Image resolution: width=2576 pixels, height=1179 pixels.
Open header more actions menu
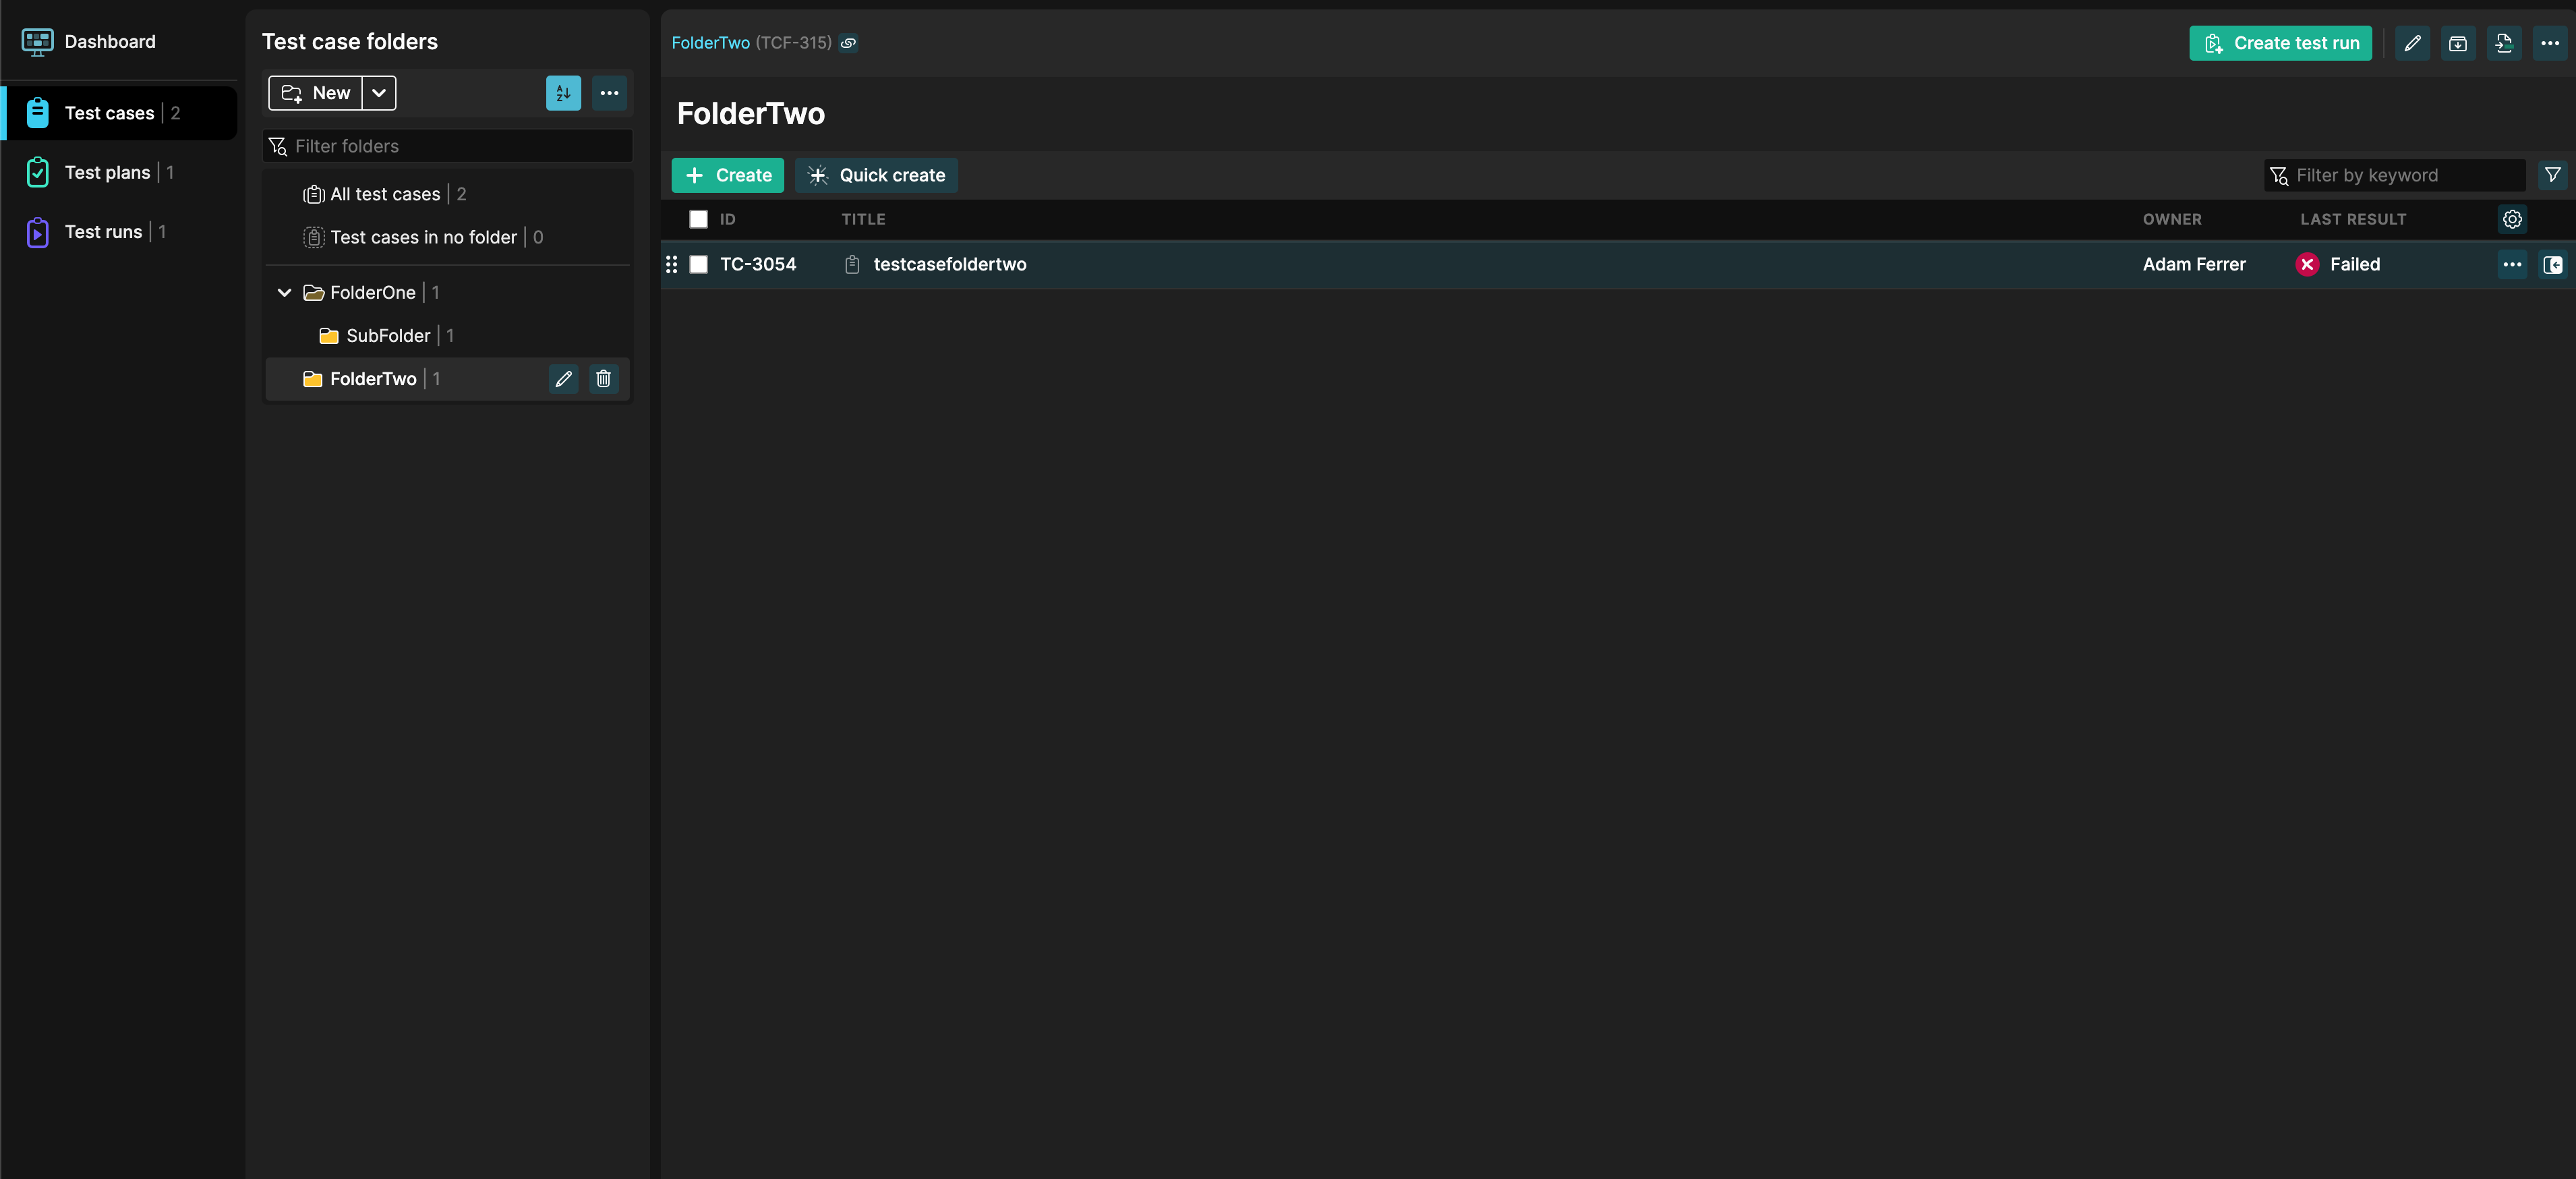tap(2549, 43)
